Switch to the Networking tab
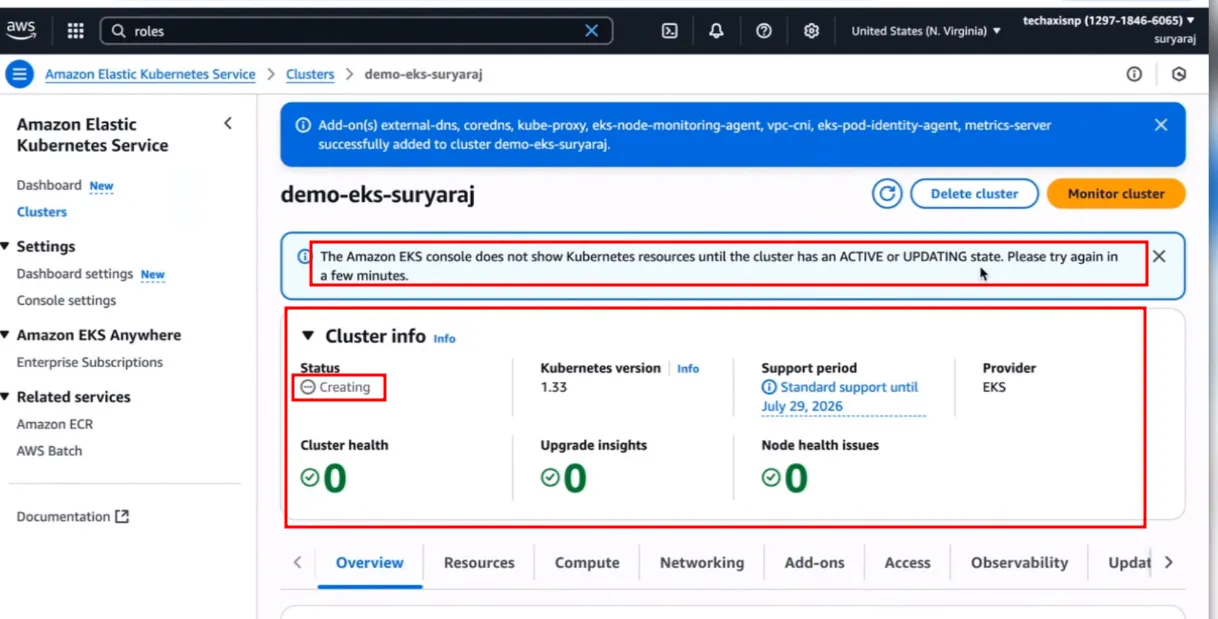Image resolution: width=1218 pixels, height=619 pixels. [x=702, y=563]
